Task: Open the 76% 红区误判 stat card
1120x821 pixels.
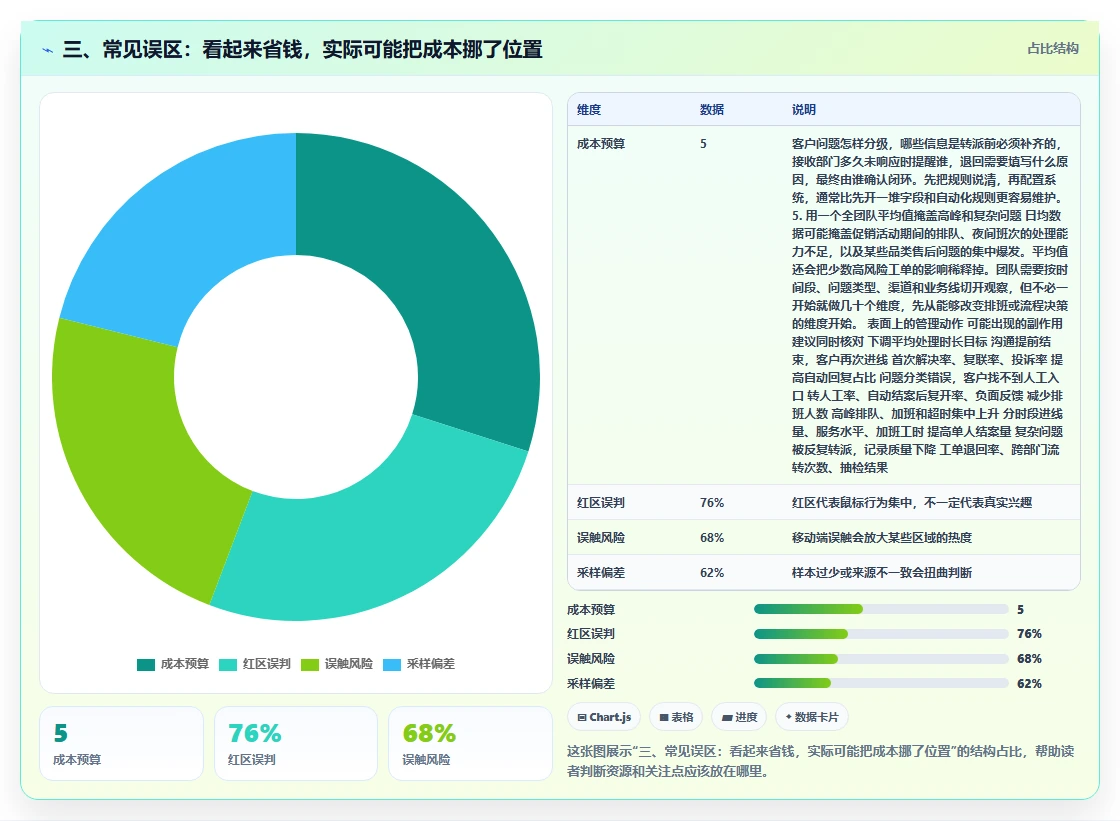Action: pos(296,743)
